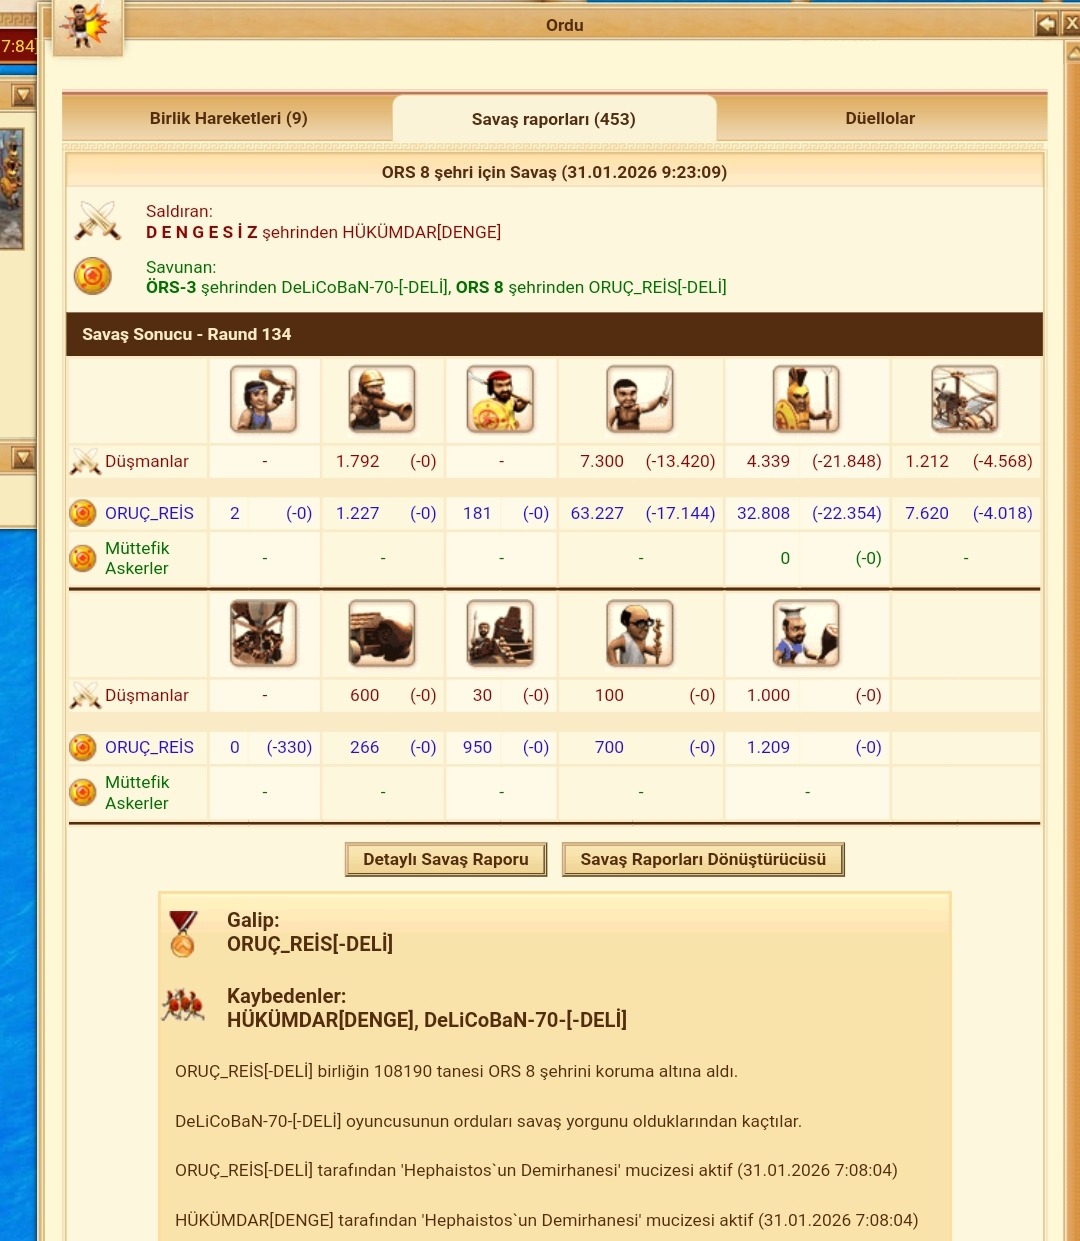Expand the upper left sidebar arrow
The image size is (1080, 1241).
pos(22,95)
